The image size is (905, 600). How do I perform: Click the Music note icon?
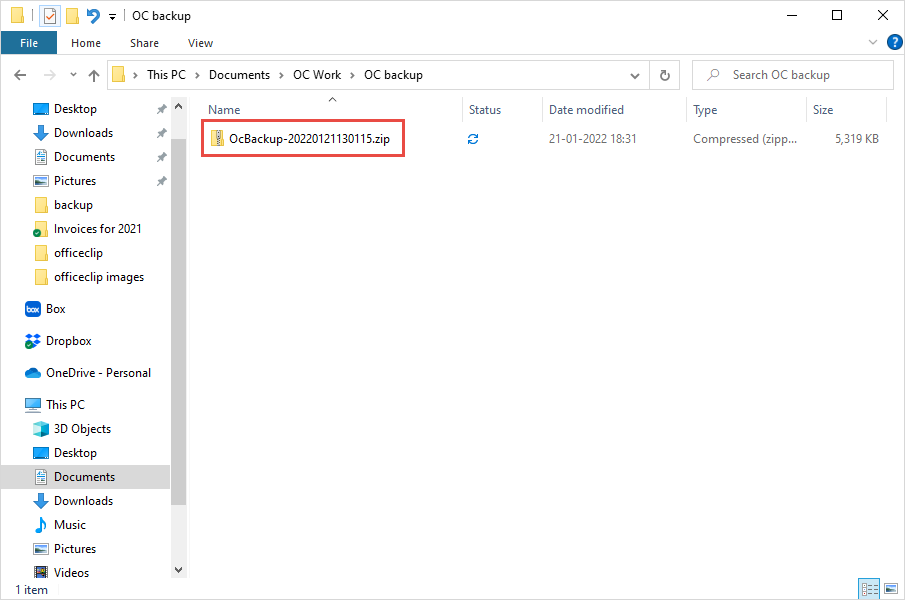41,525
